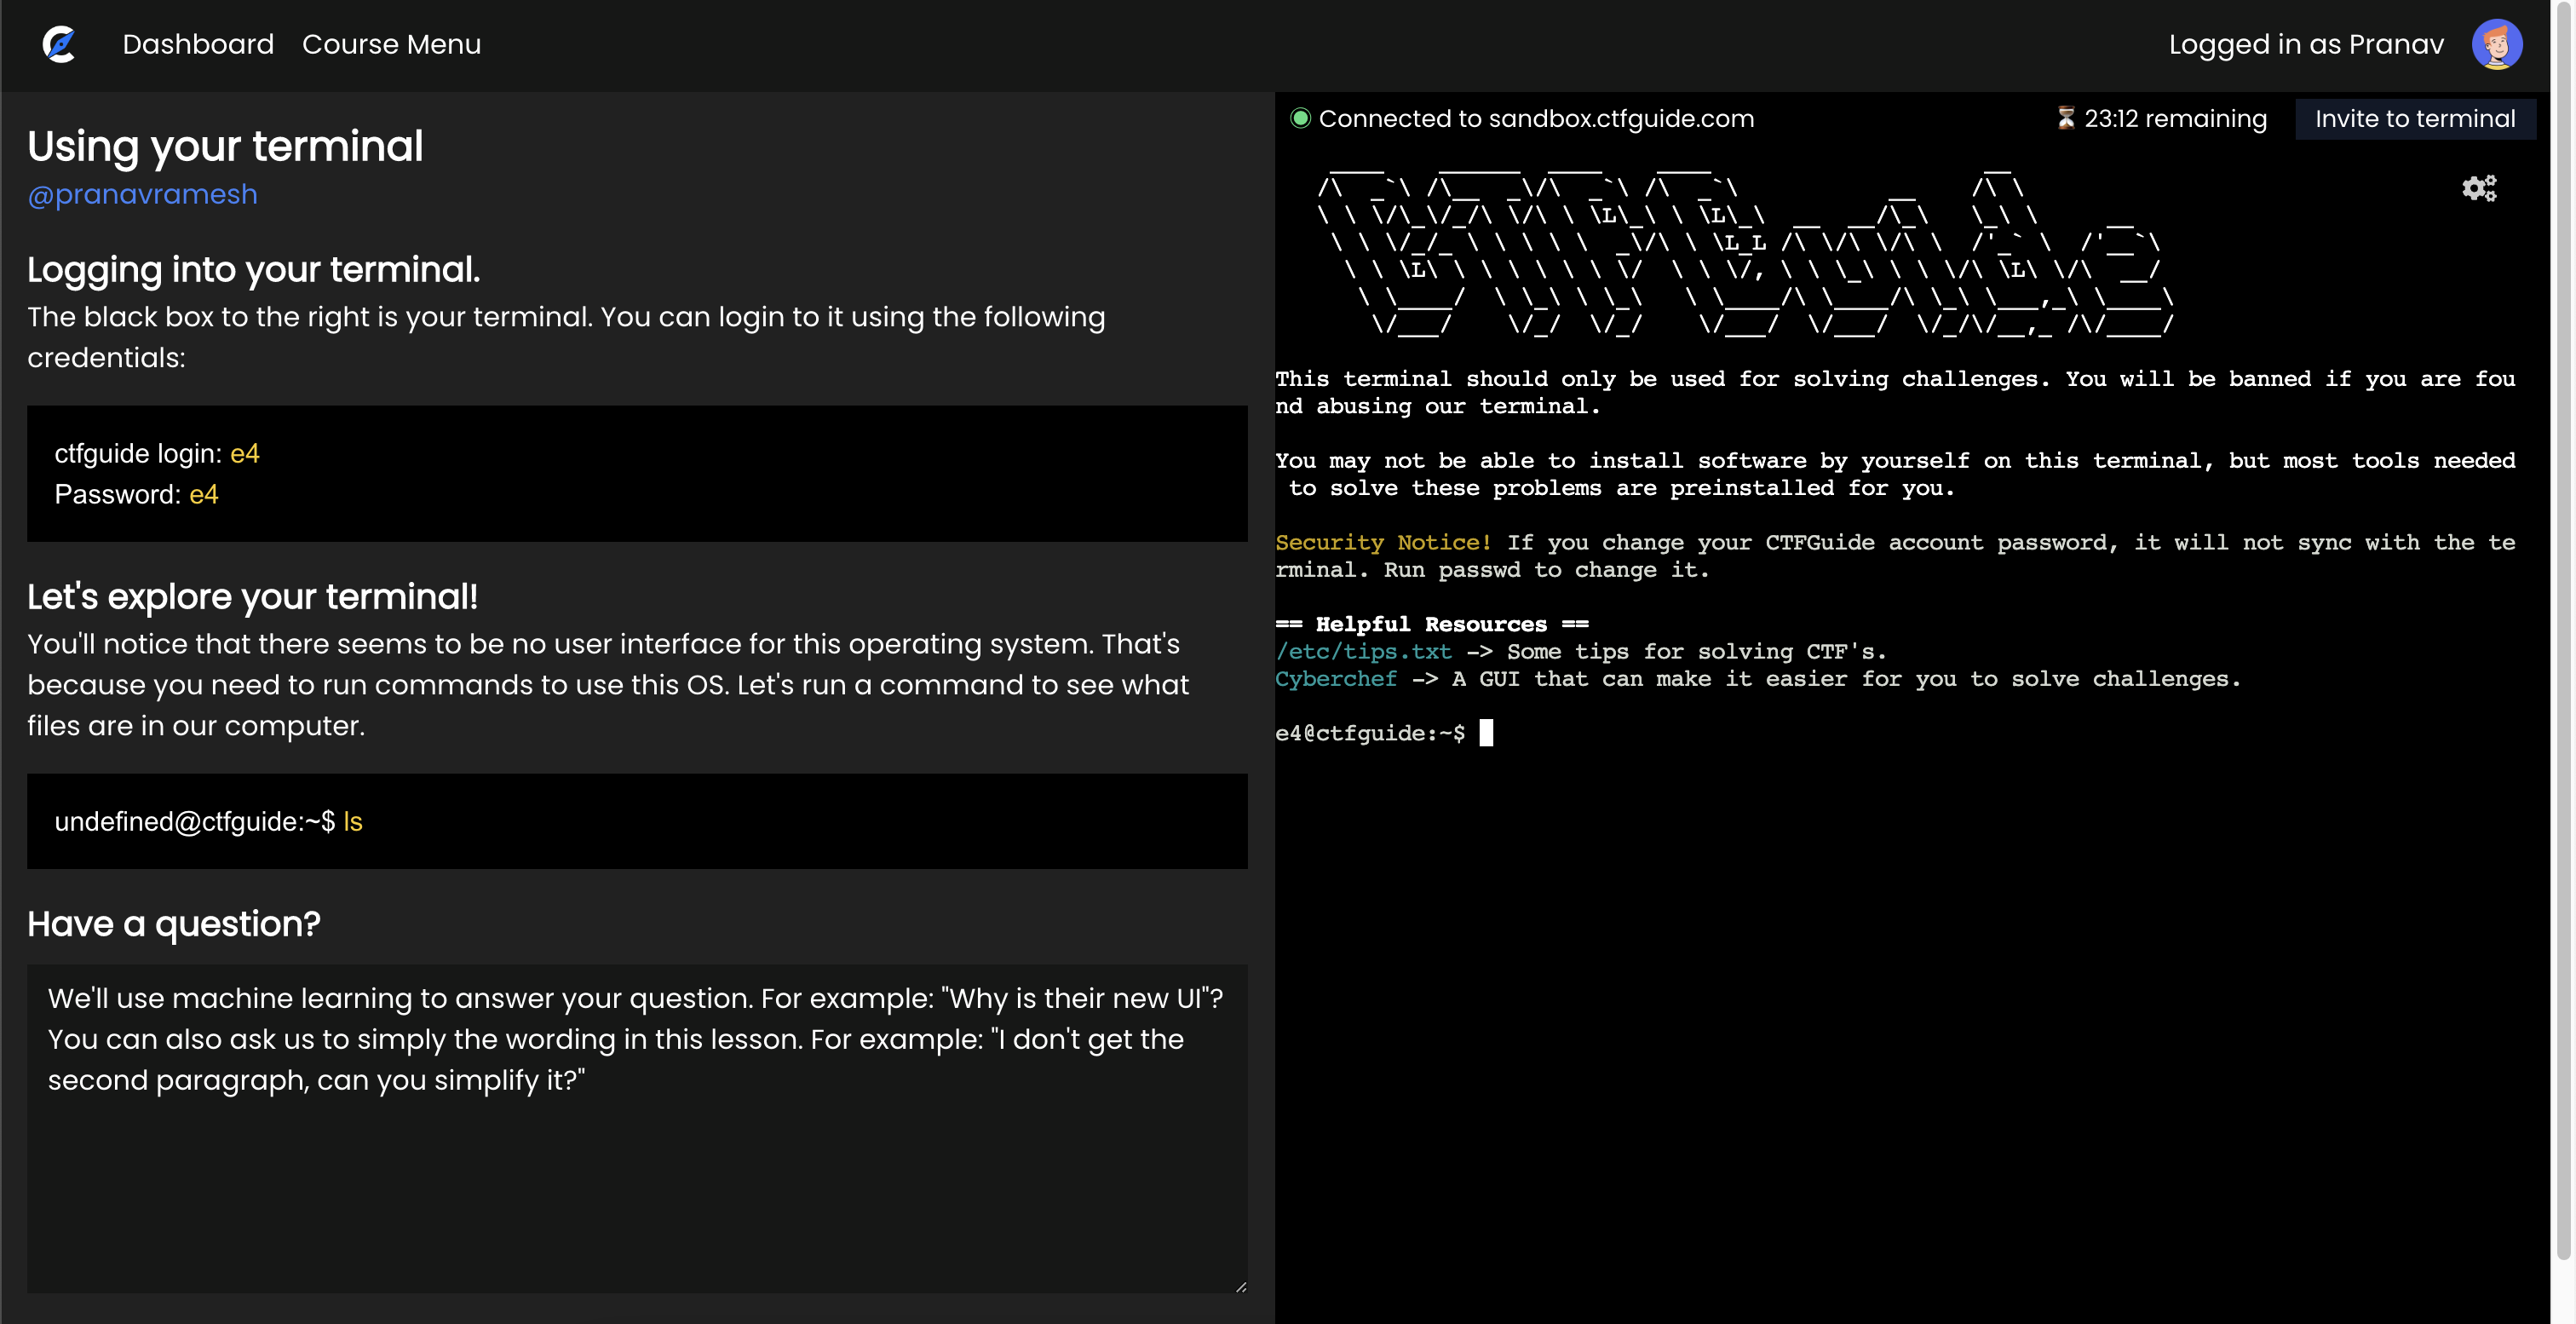This screenshot has width=2576, height=1324.
Task: Open the @pranavramesh author profile
Action: [142, 193]
